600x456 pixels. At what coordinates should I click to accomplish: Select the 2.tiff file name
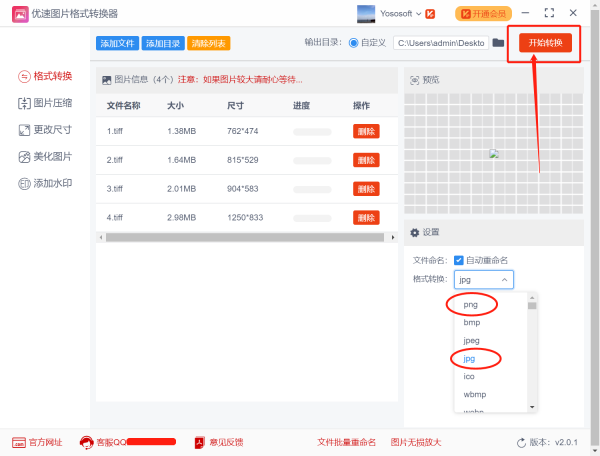tap(114, 160)
